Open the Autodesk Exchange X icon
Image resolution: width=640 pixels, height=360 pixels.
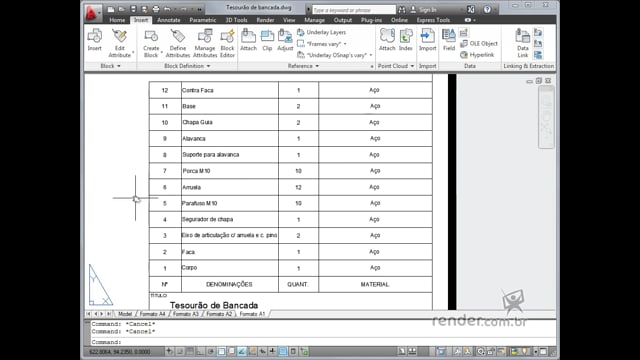click(471, 9)
